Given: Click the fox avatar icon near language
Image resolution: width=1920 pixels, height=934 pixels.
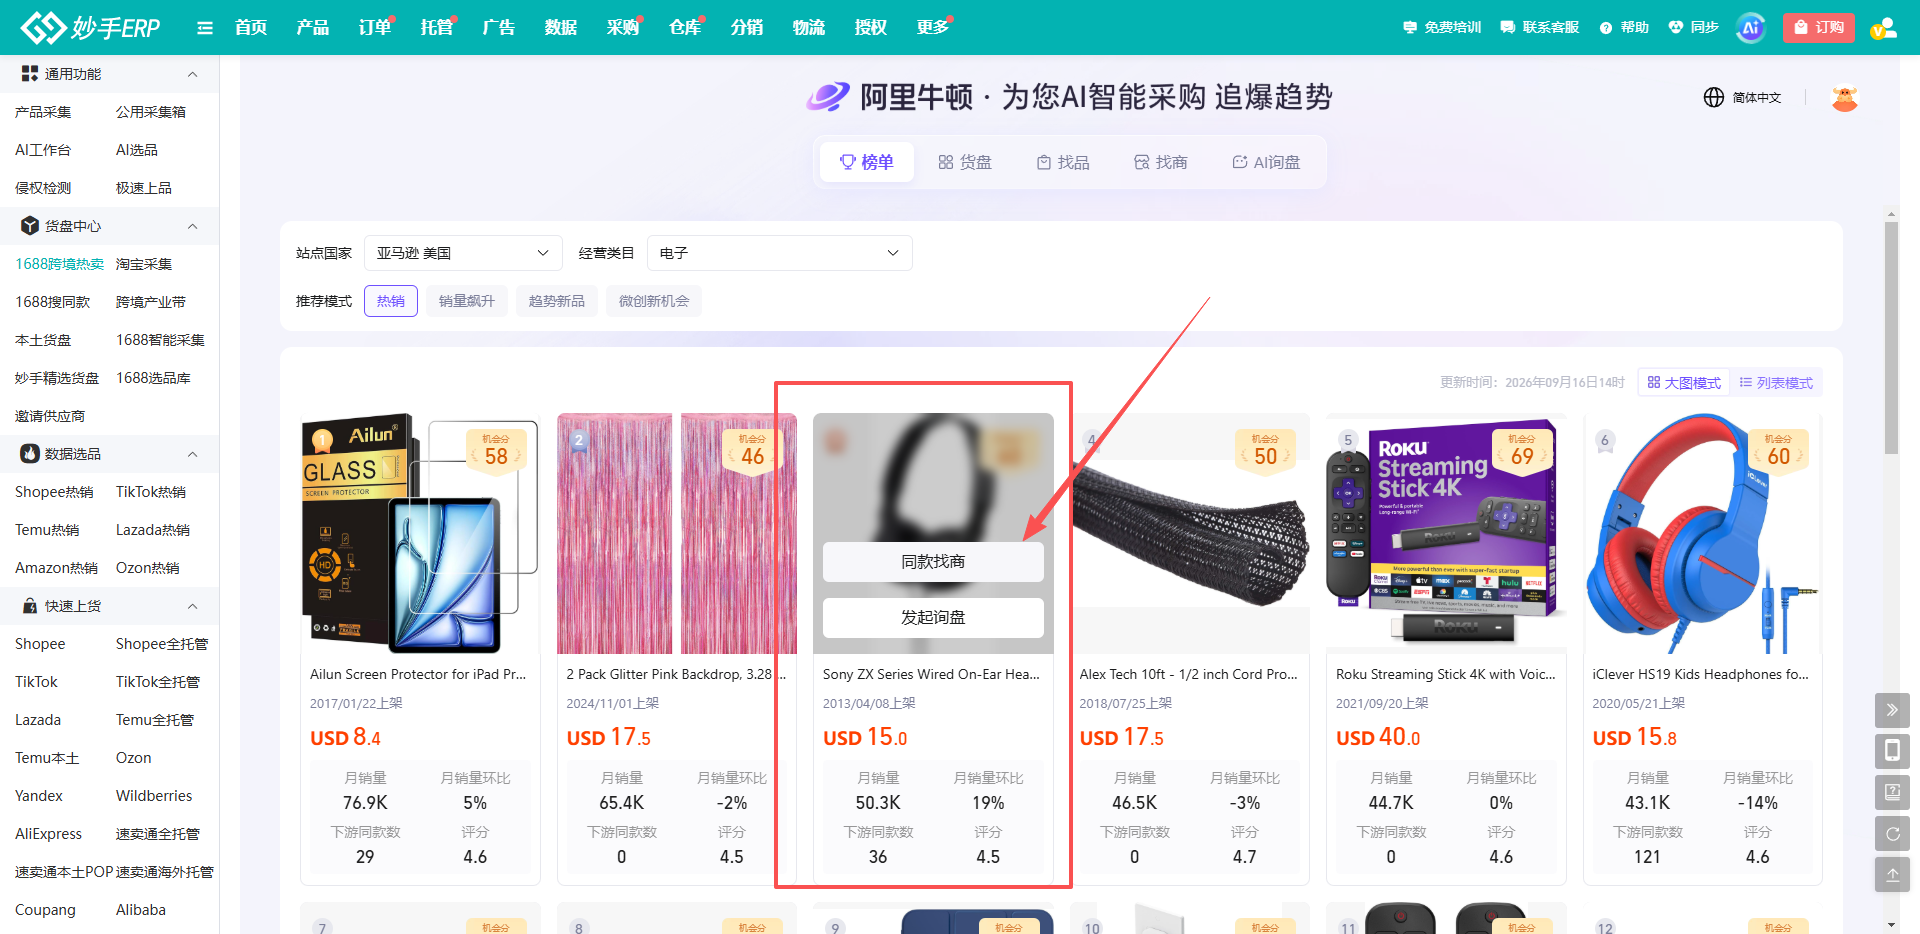Looking at the screenshot, I should (1844, 98).
